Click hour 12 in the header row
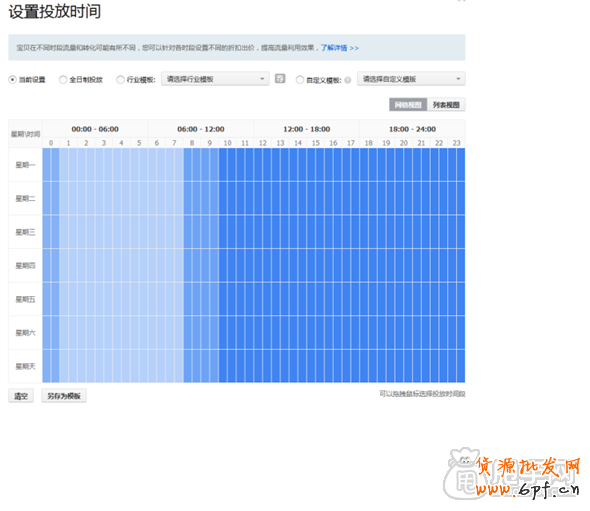This screenshot has width=590, height=511. (263, 143)
